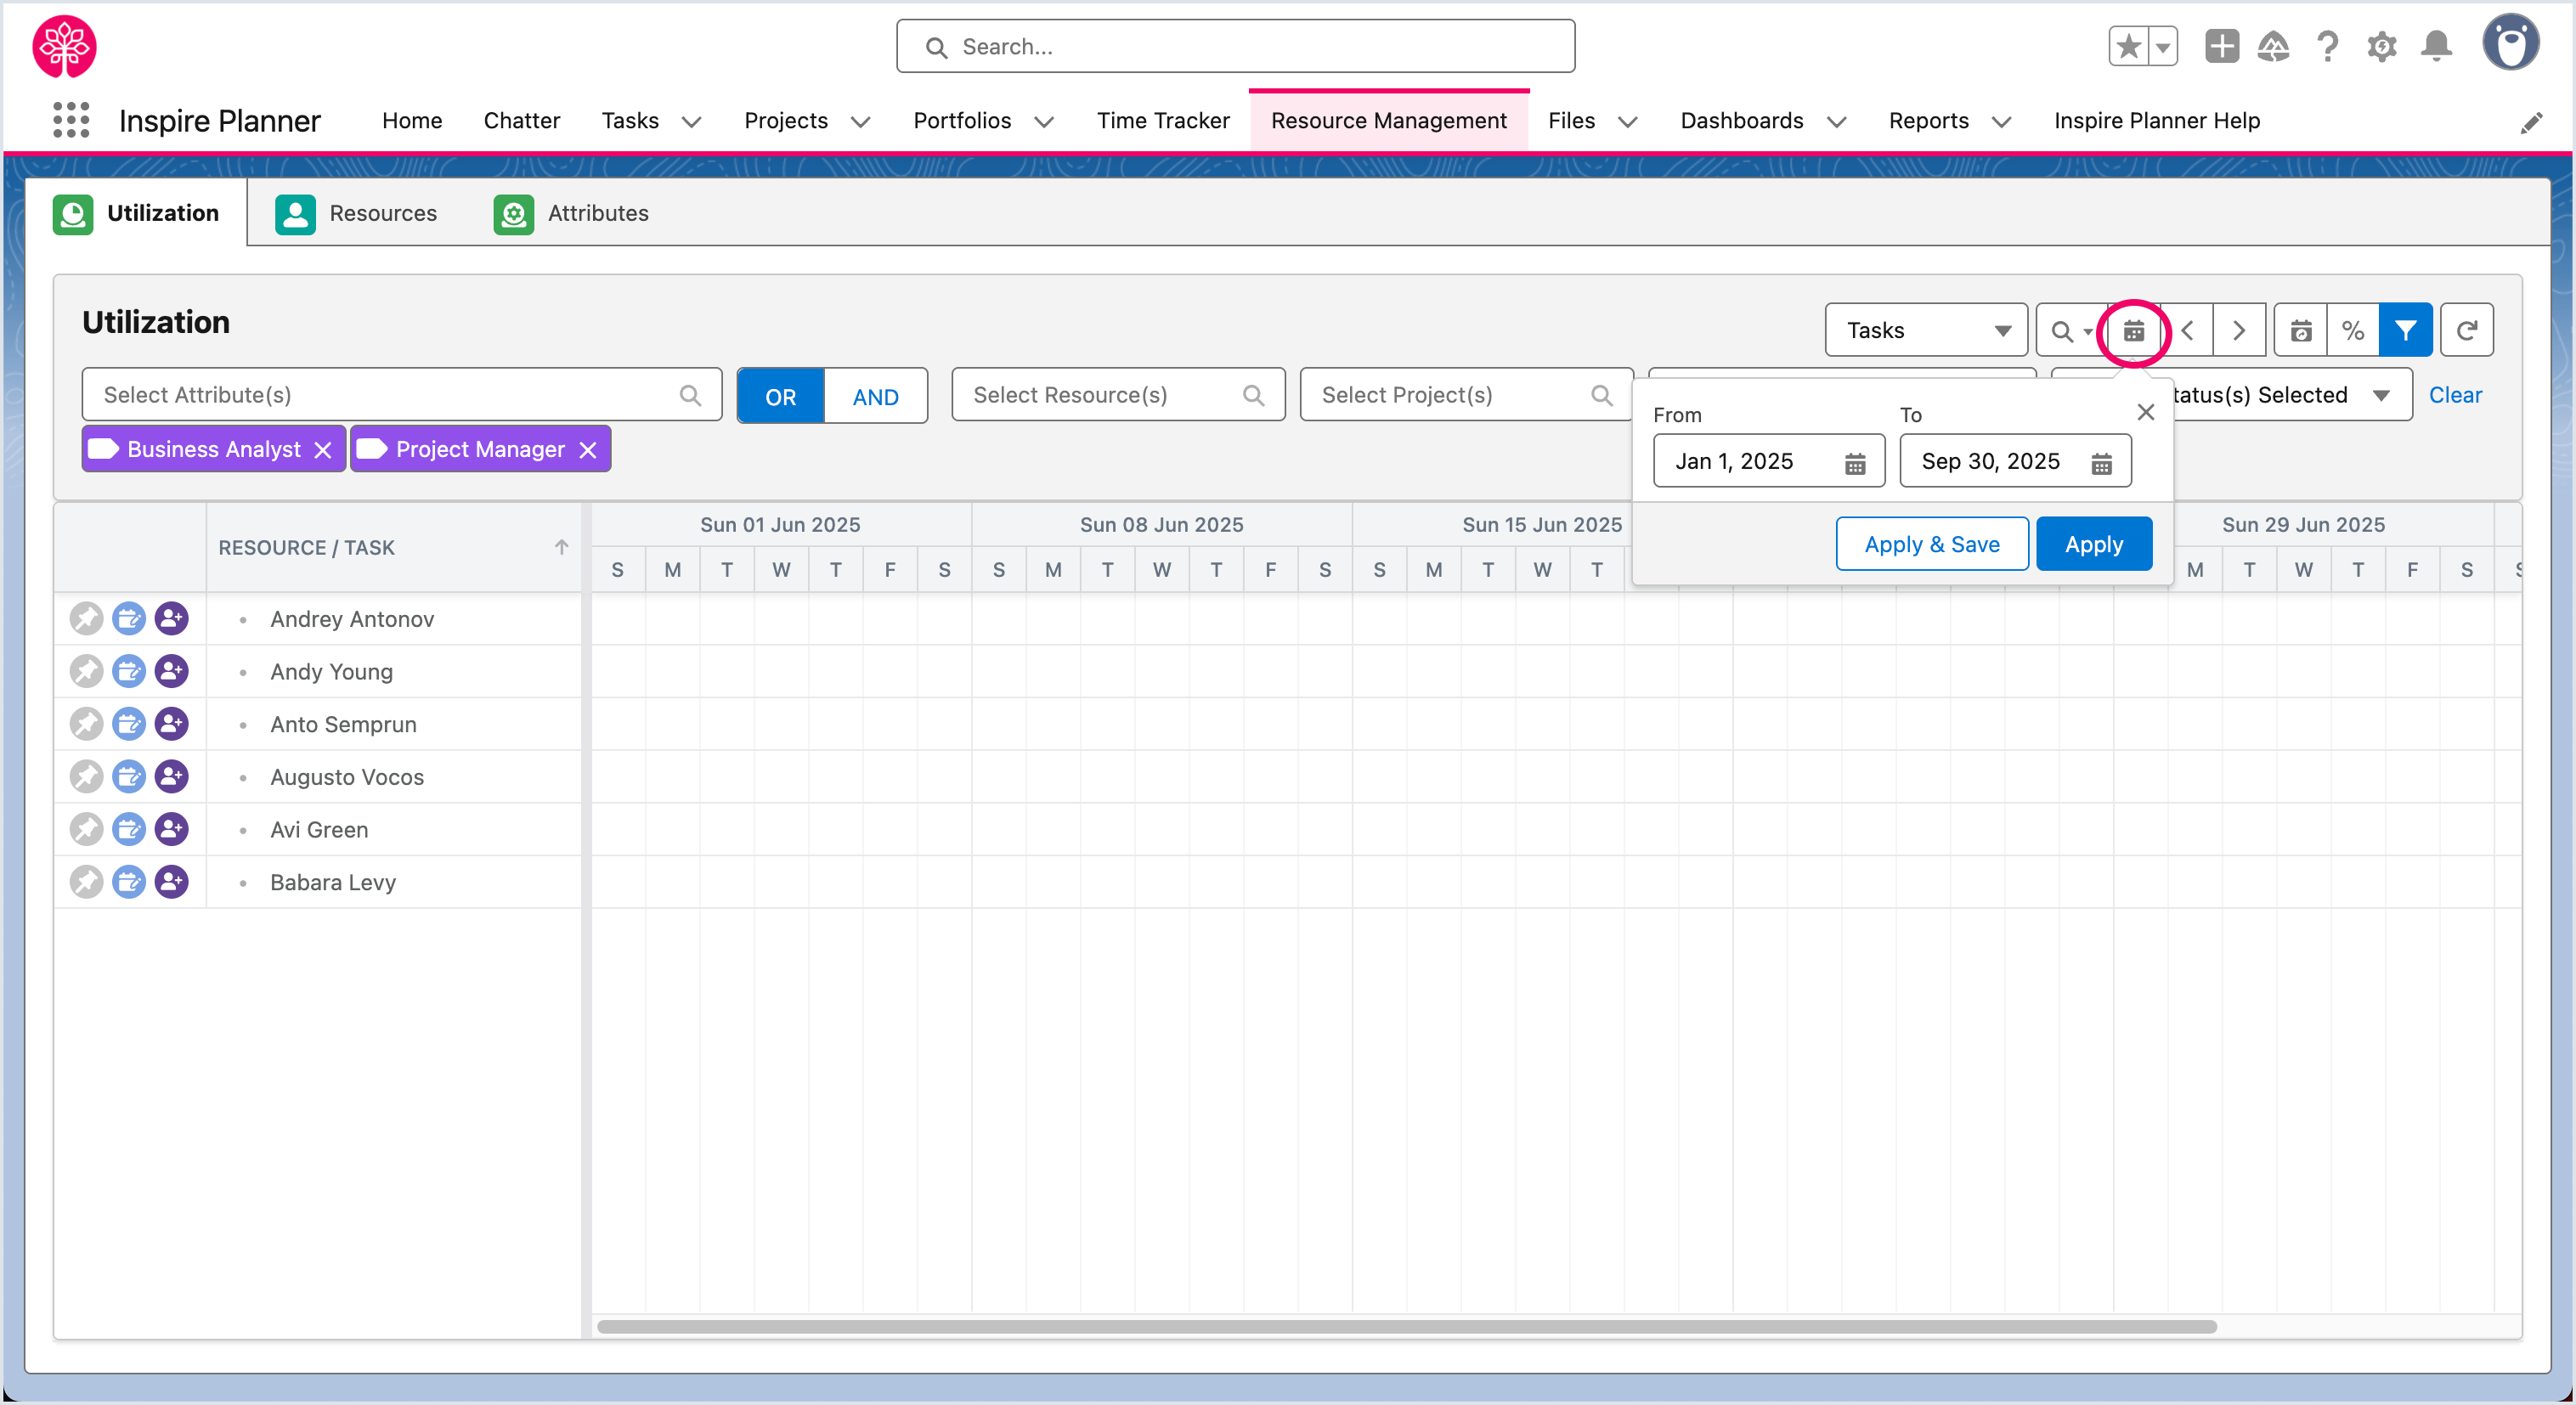Remove the Project Manager attribute tag
The width and height of the screenshot is (2576, 1405).
pos(588,450)
